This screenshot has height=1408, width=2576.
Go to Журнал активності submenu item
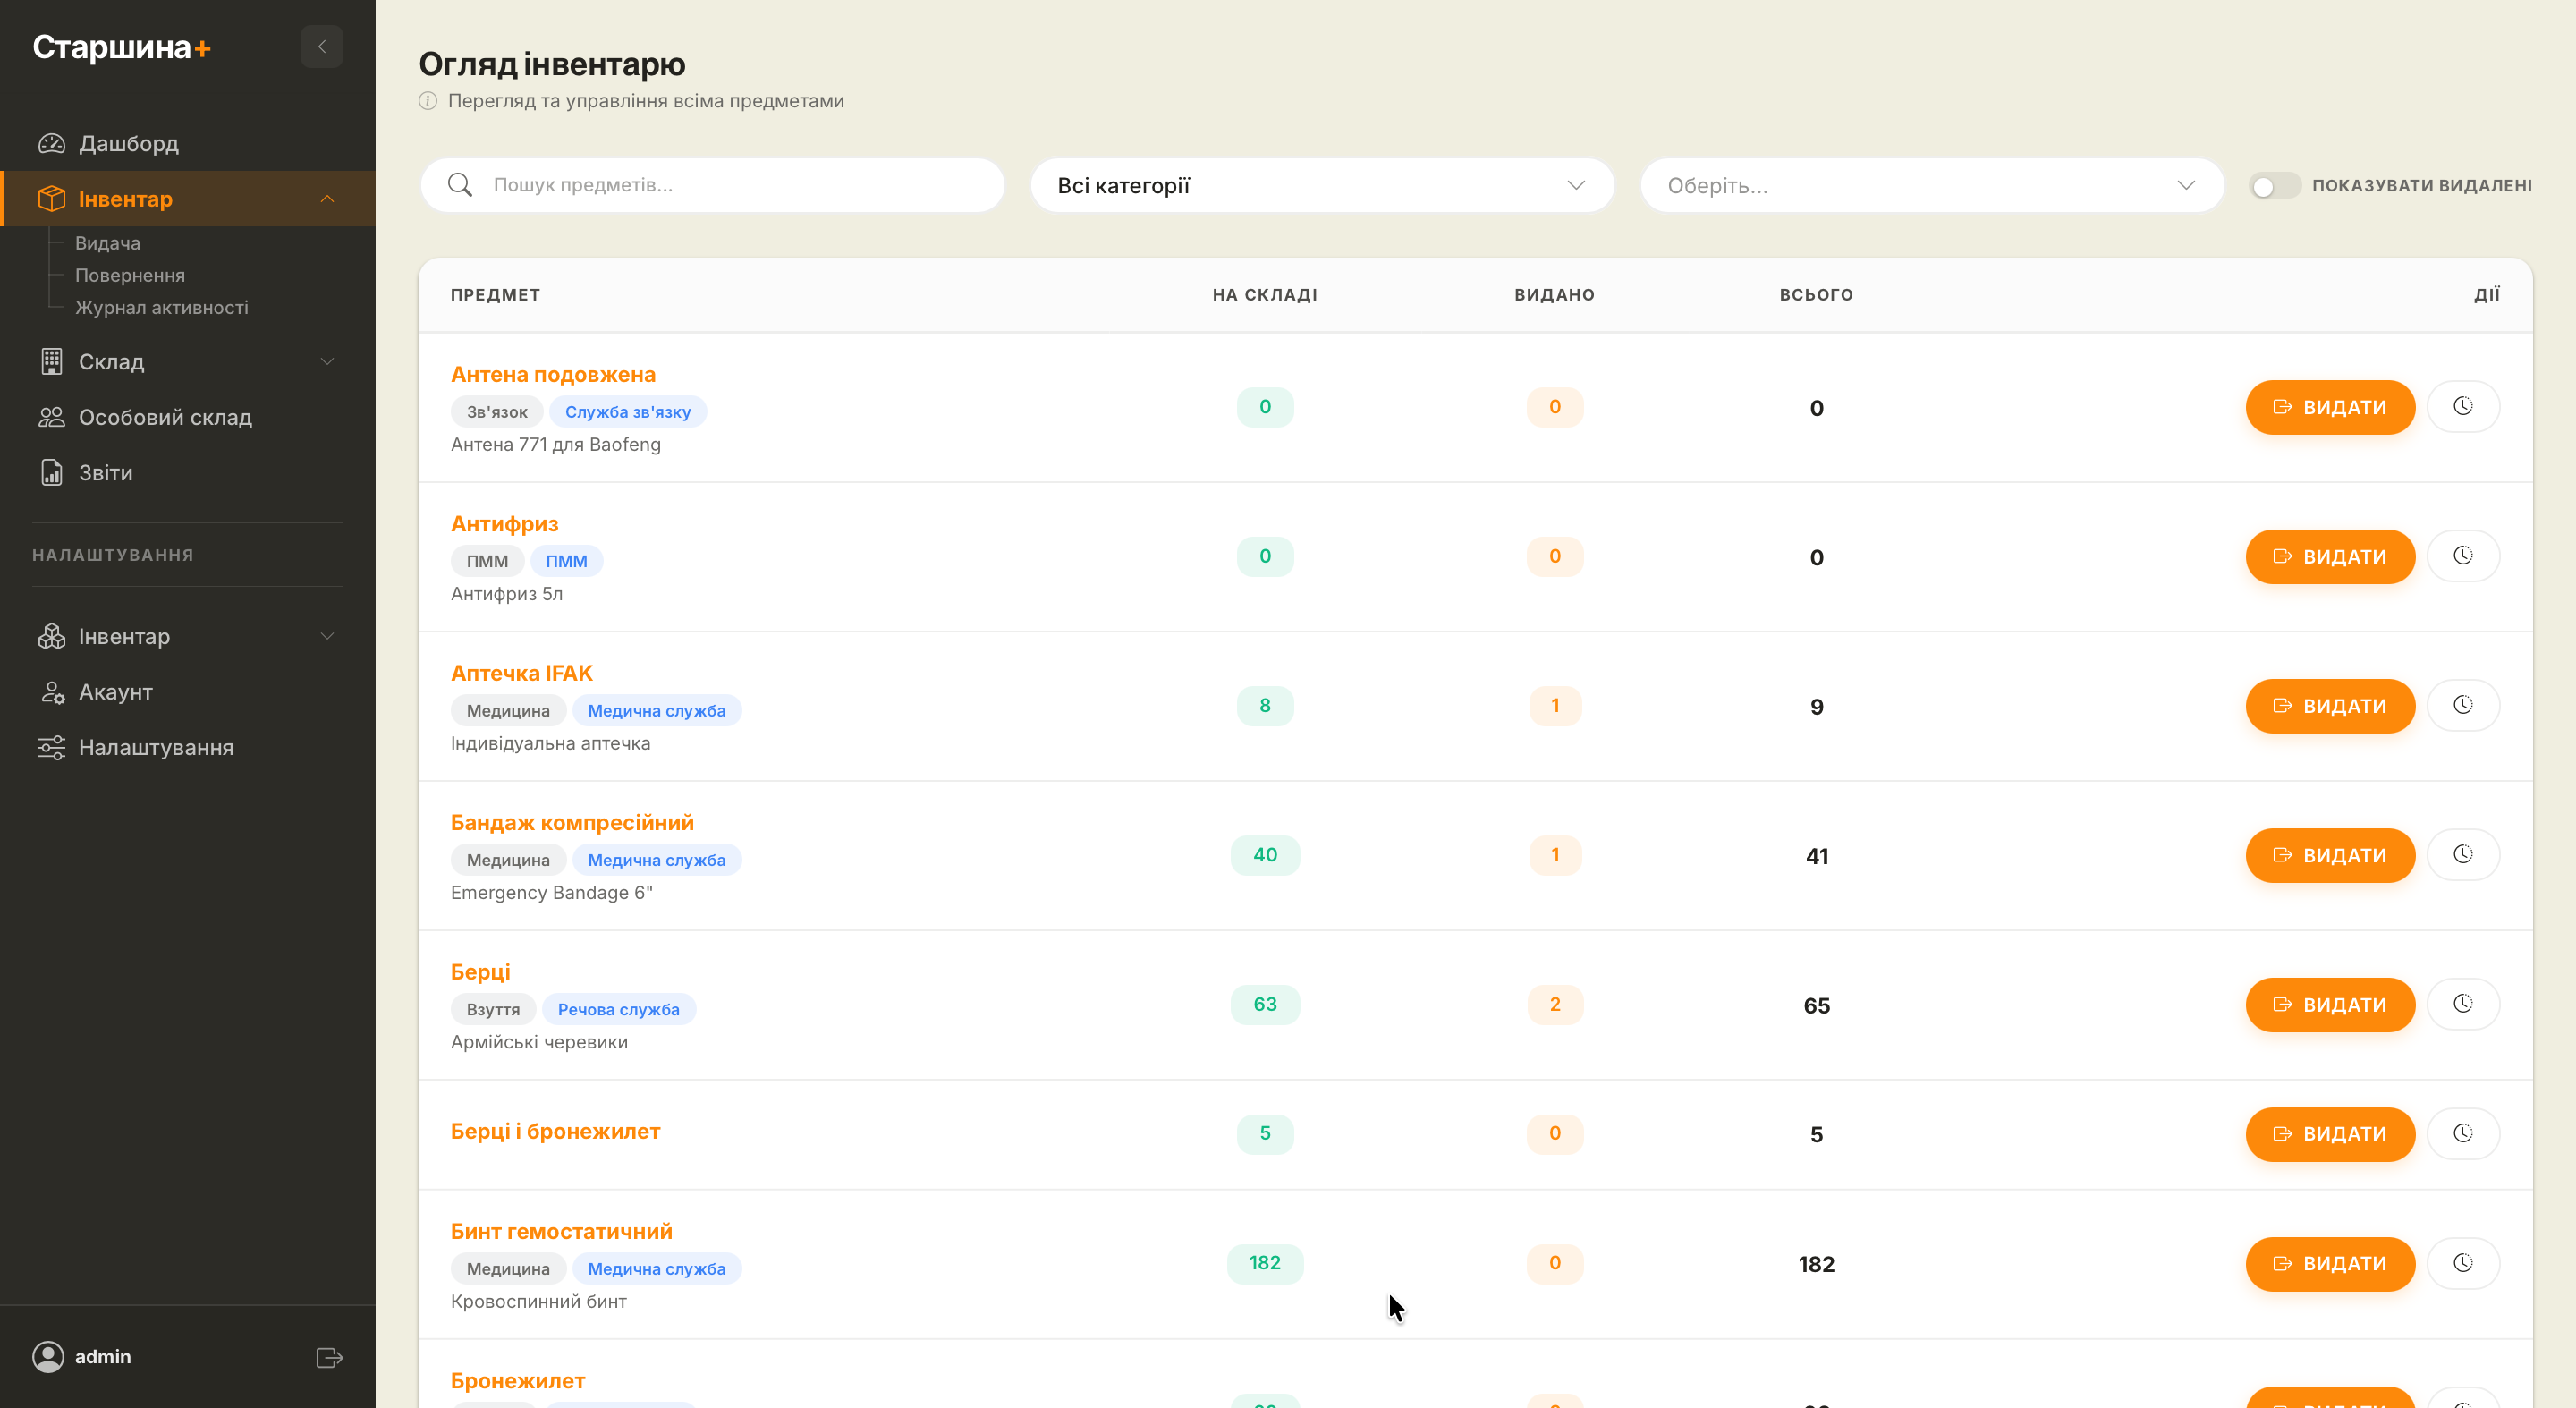(161, 307)
